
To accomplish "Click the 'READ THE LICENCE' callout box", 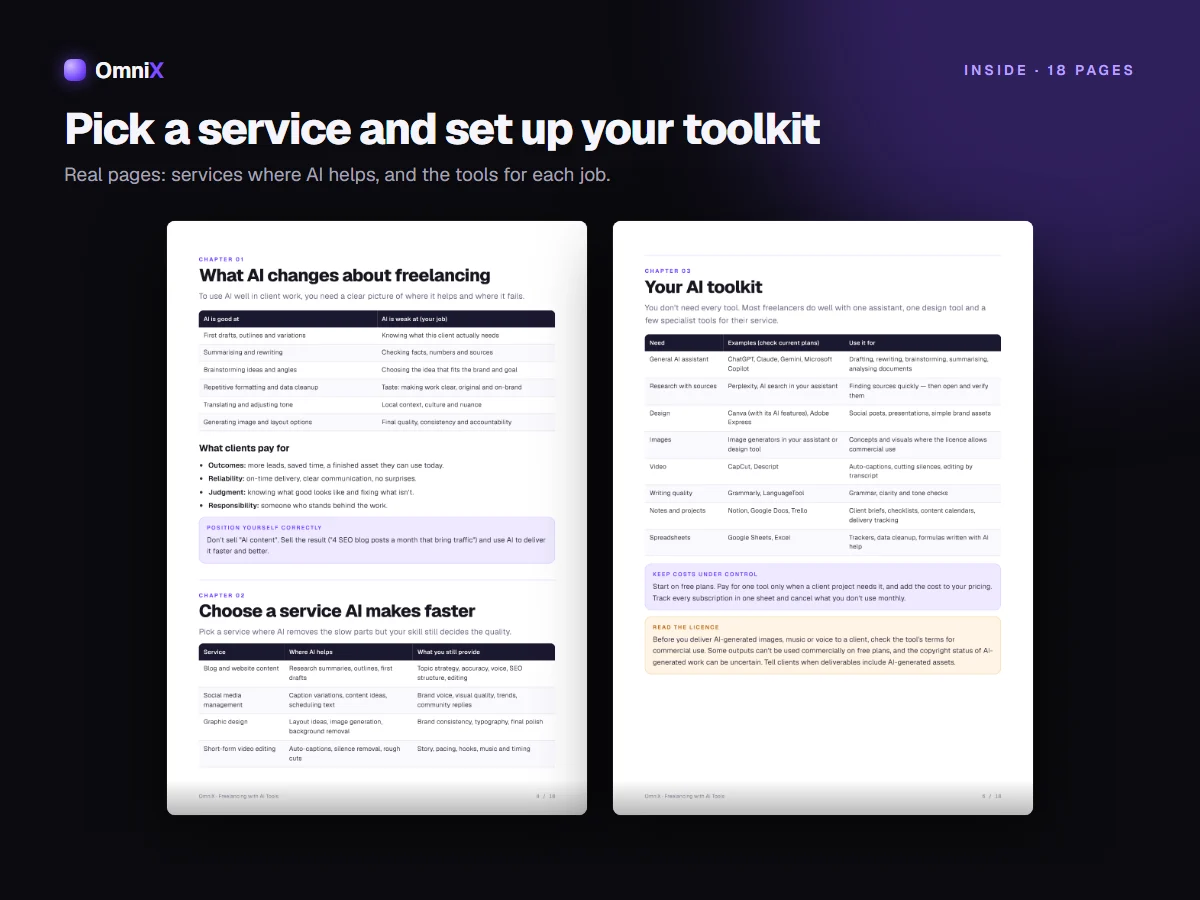I will (823, 645).
